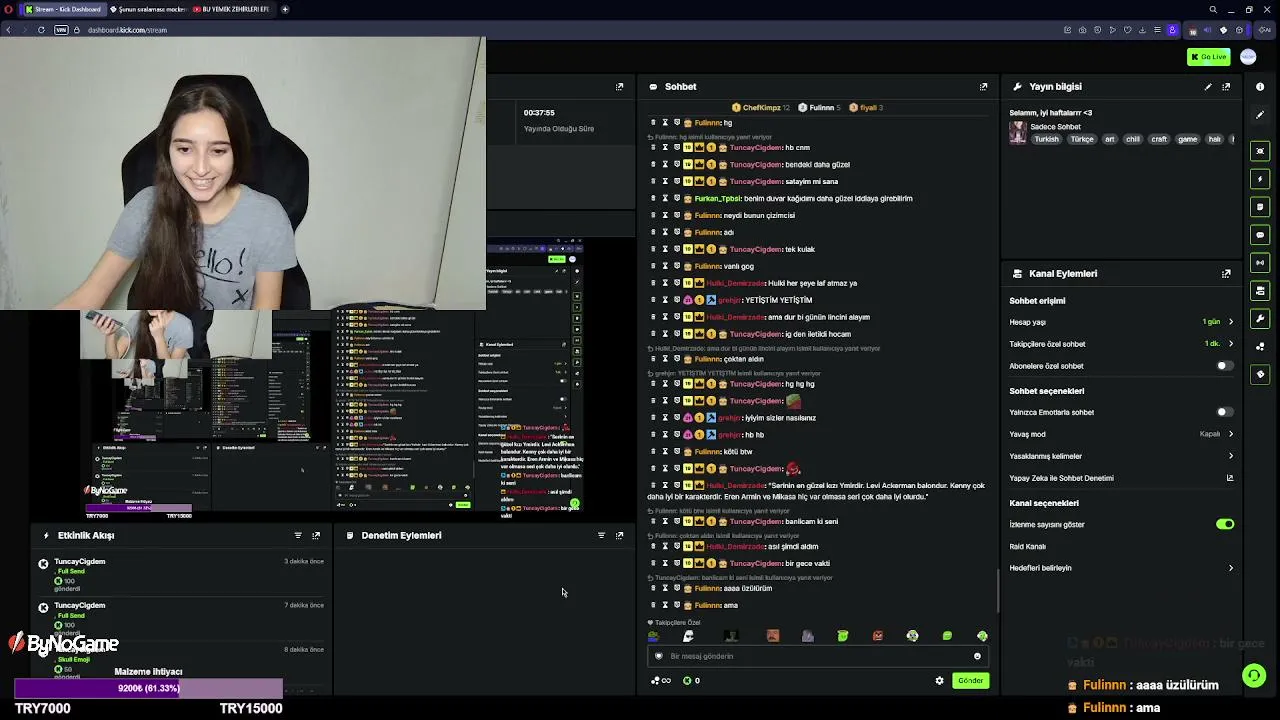Expand Hesap yaşı setting

pyautogui.click(x=1121, y=322)
